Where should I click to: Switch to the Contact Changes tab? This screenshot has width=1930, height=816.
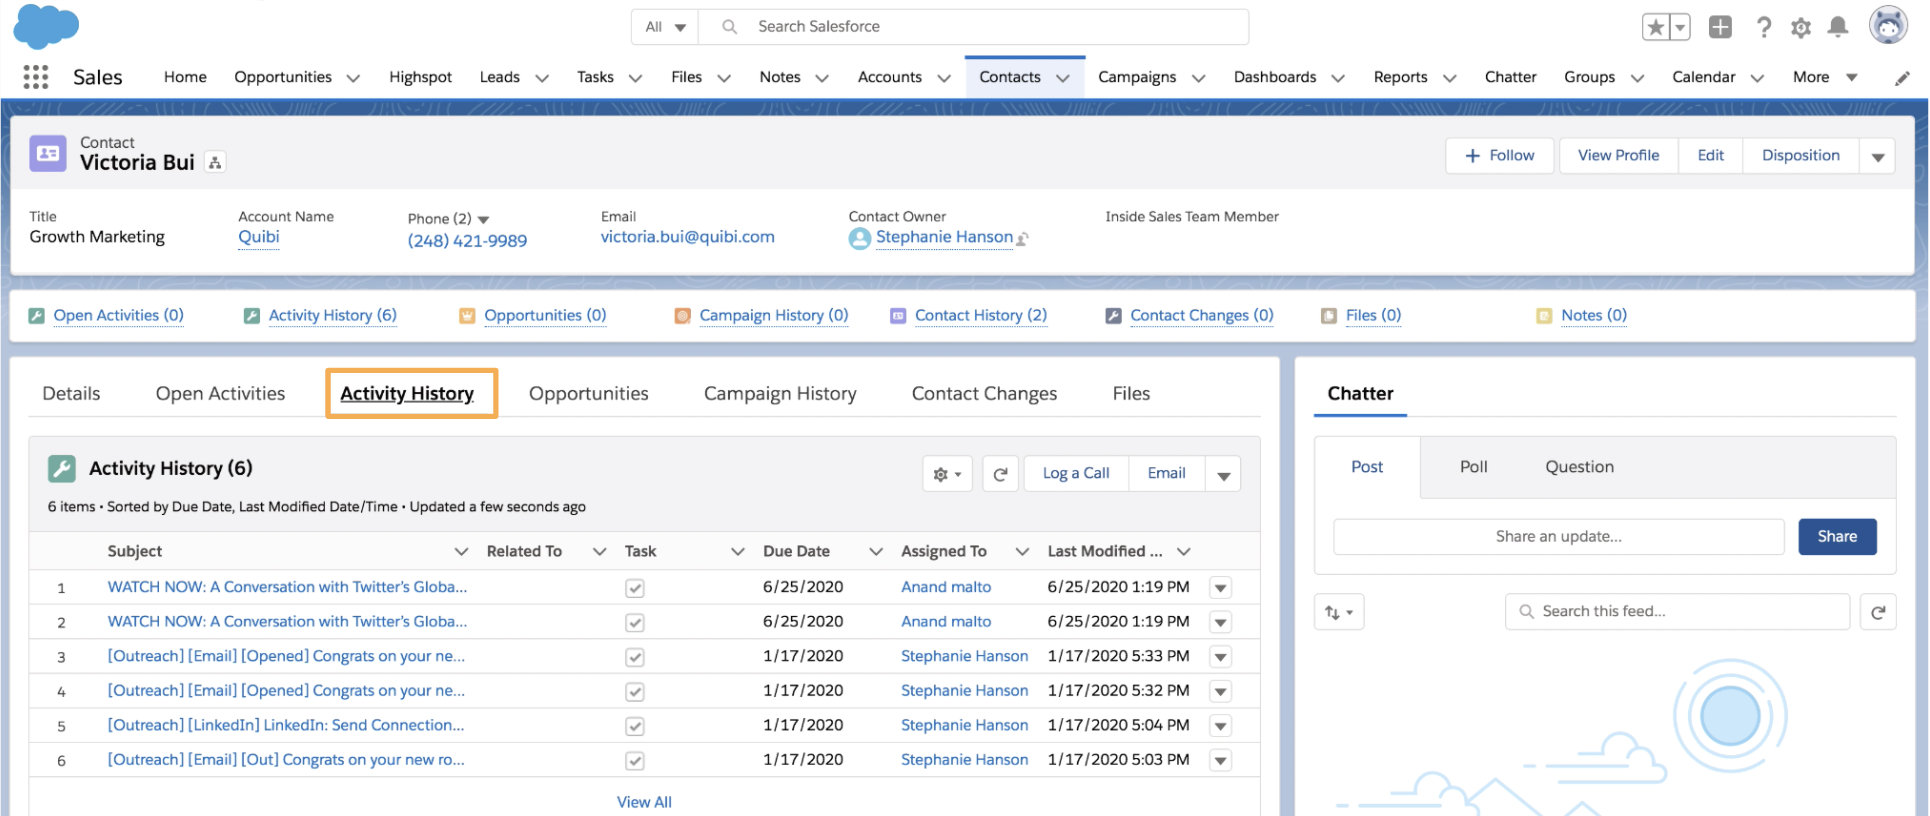[984, 394]
